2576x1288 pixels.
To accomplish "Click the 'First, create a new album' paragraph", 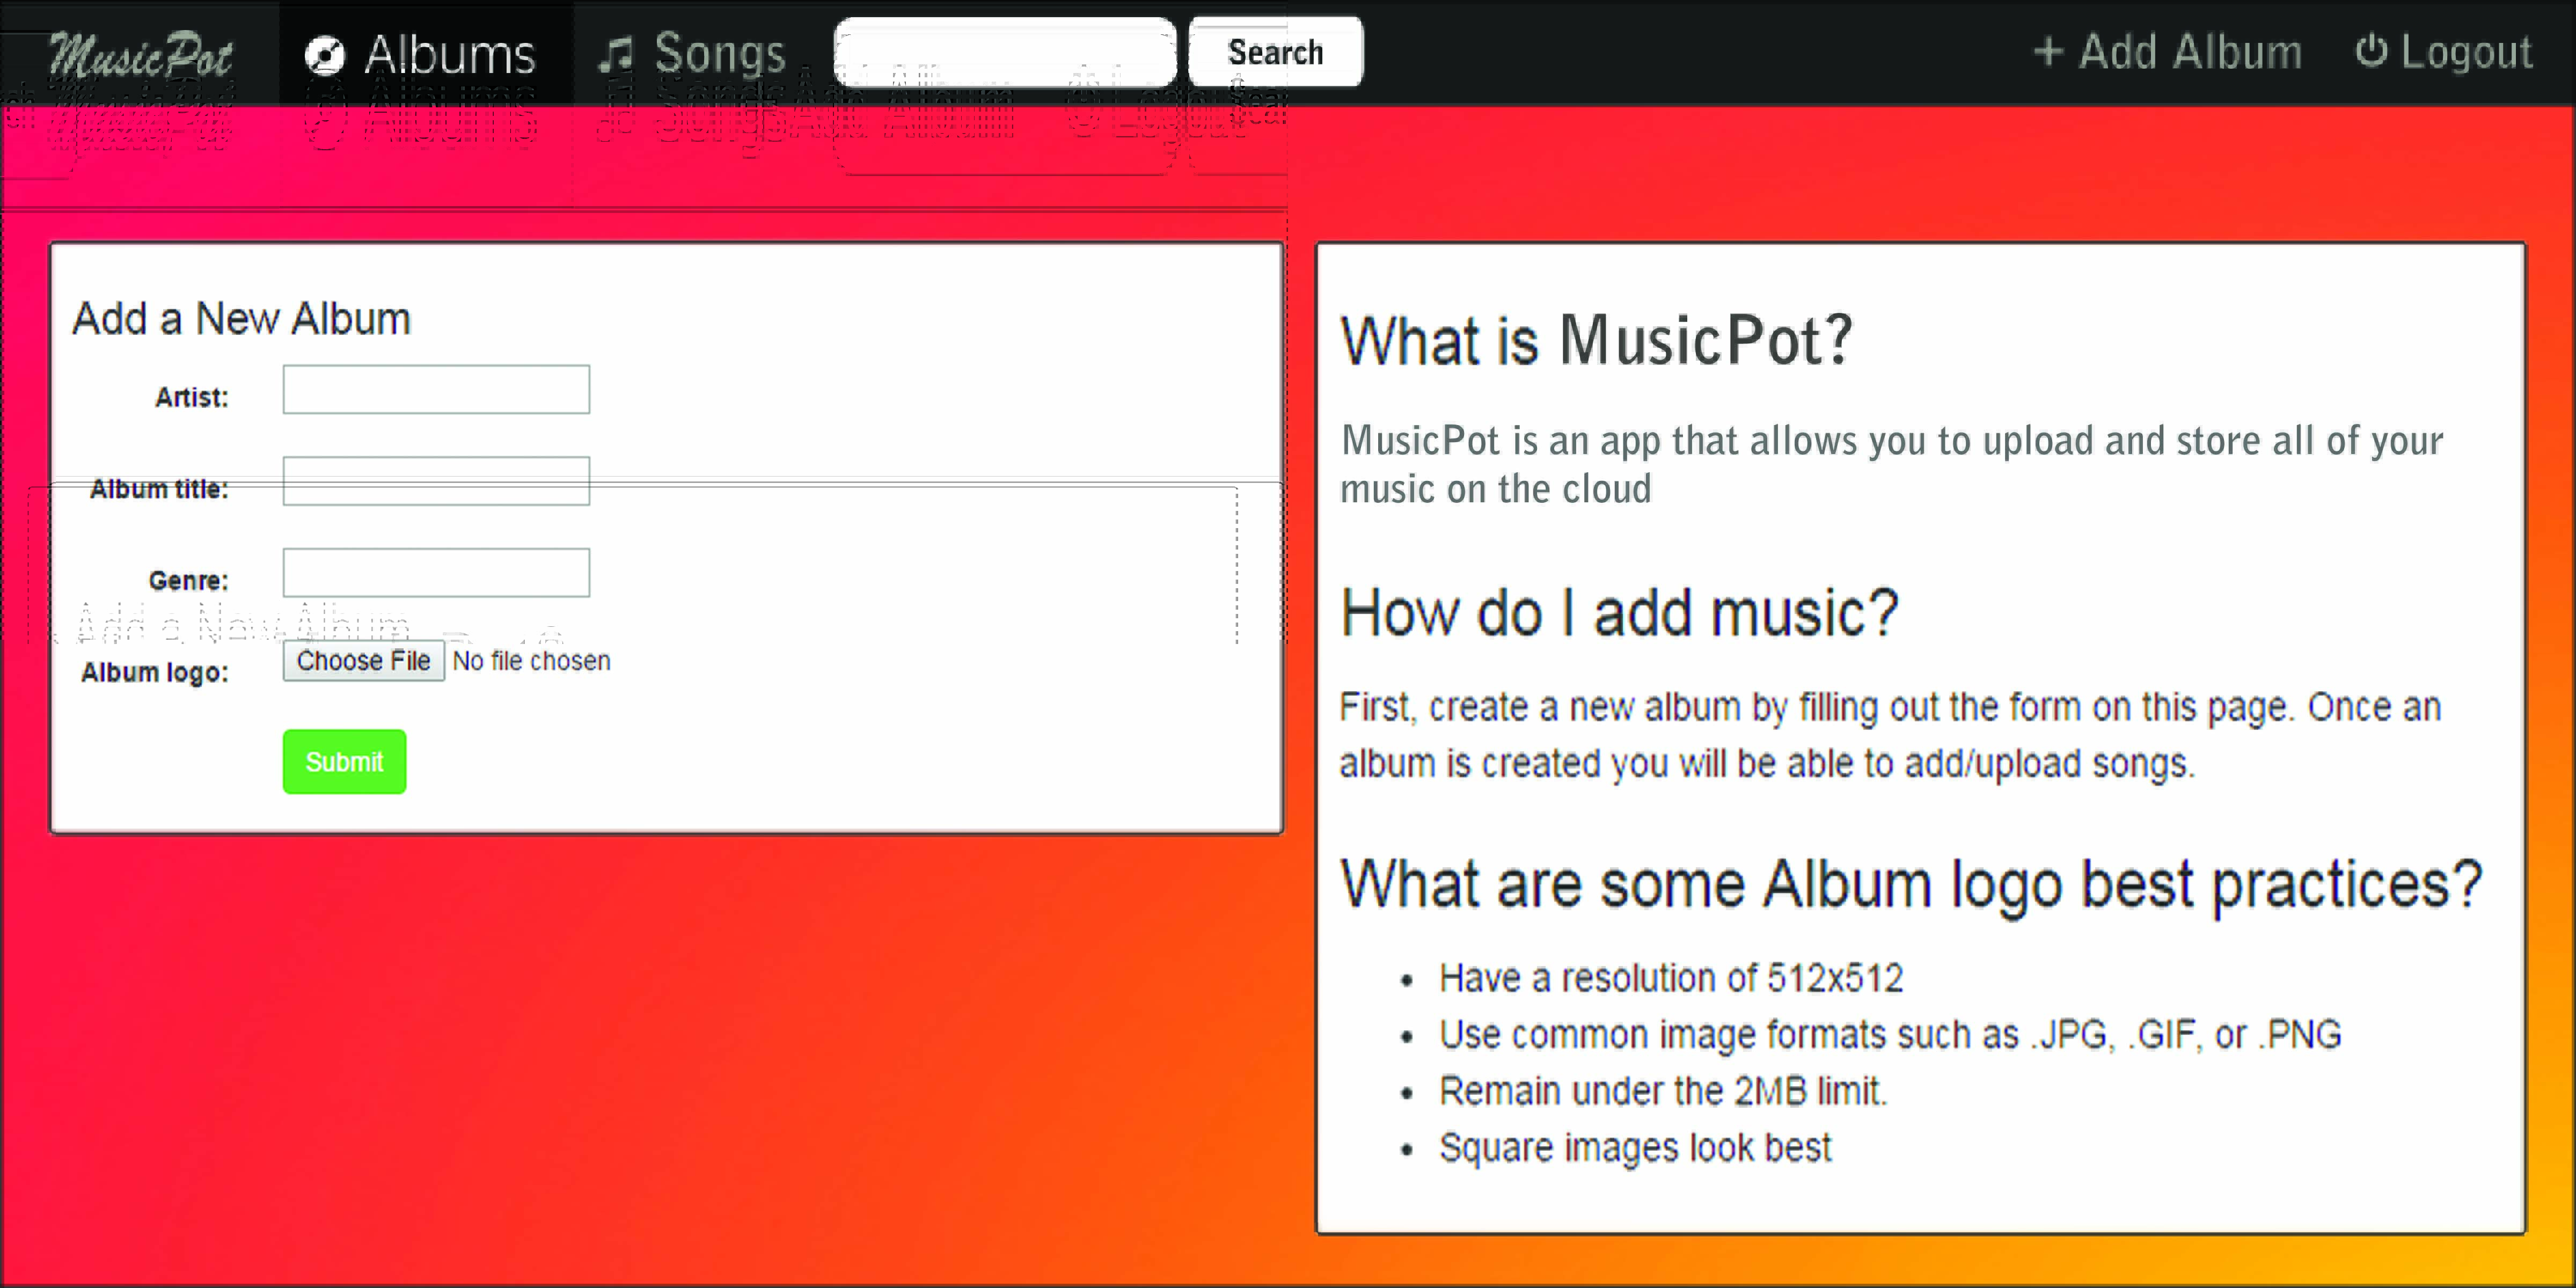I will coord(1890,735).
